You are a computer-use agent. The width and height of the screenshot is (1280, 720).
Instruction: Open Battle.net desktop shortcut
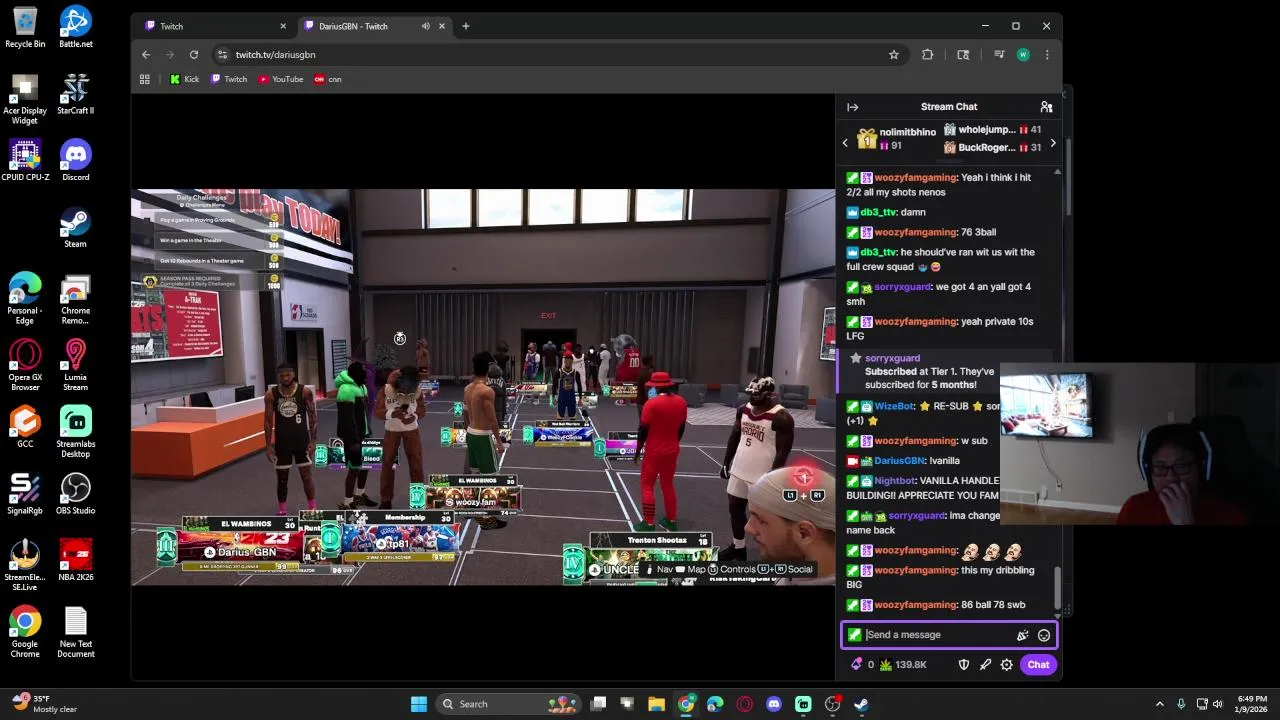tap(76, 27)
